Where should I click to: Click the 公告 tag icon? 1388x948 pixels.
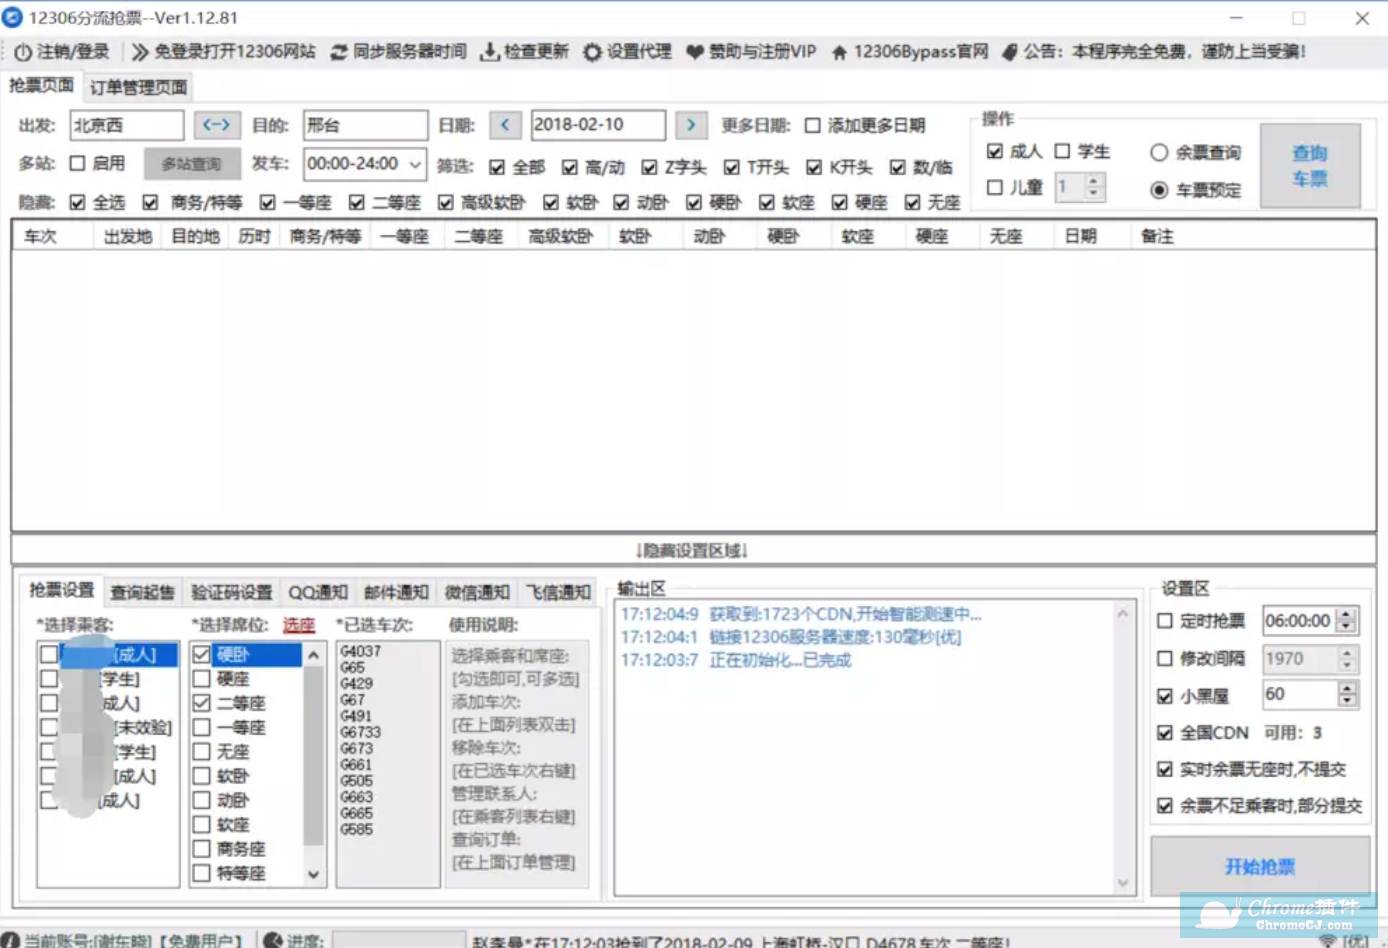click(x=1009, y=52)
